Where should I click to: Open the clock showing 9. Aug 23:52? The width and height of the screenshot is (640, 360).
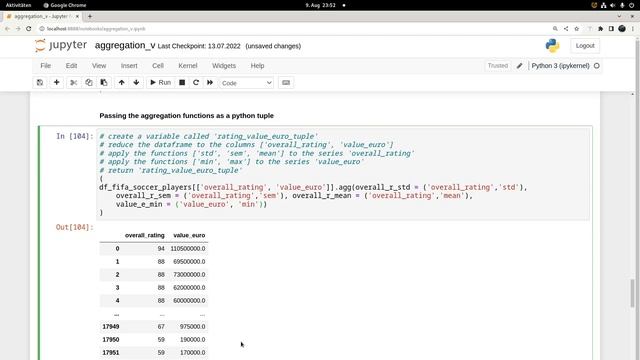click(321, 5)
